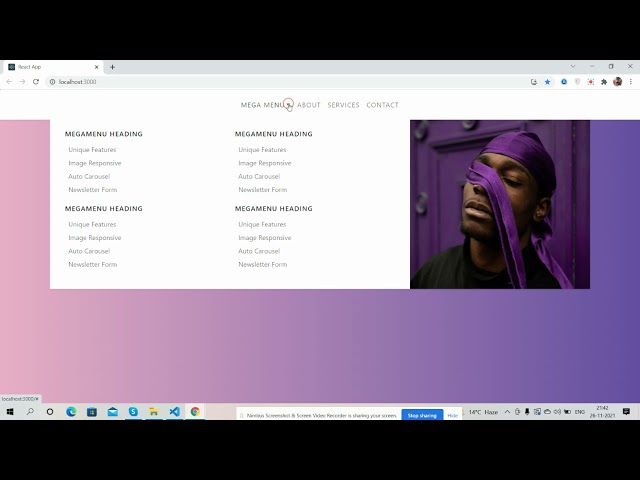Click the browser forward arrow

point(22,82)
